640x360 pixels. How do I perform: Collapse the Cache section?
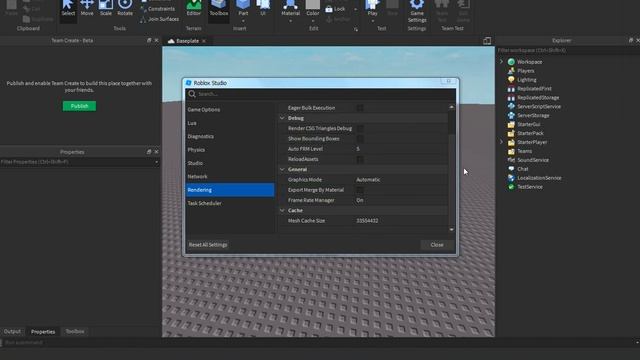tap(282, 210)
